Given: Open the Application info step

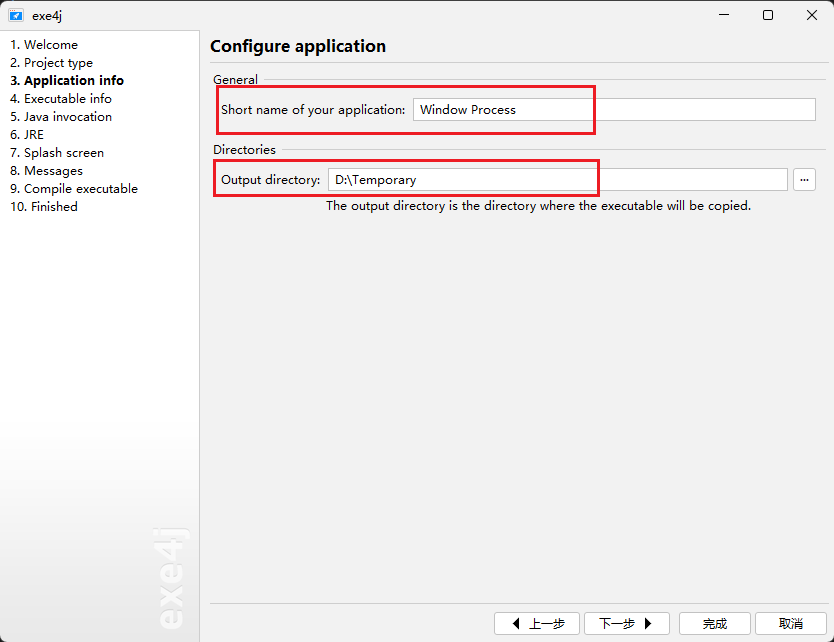Looking at the screenshot, I should 66,80.
